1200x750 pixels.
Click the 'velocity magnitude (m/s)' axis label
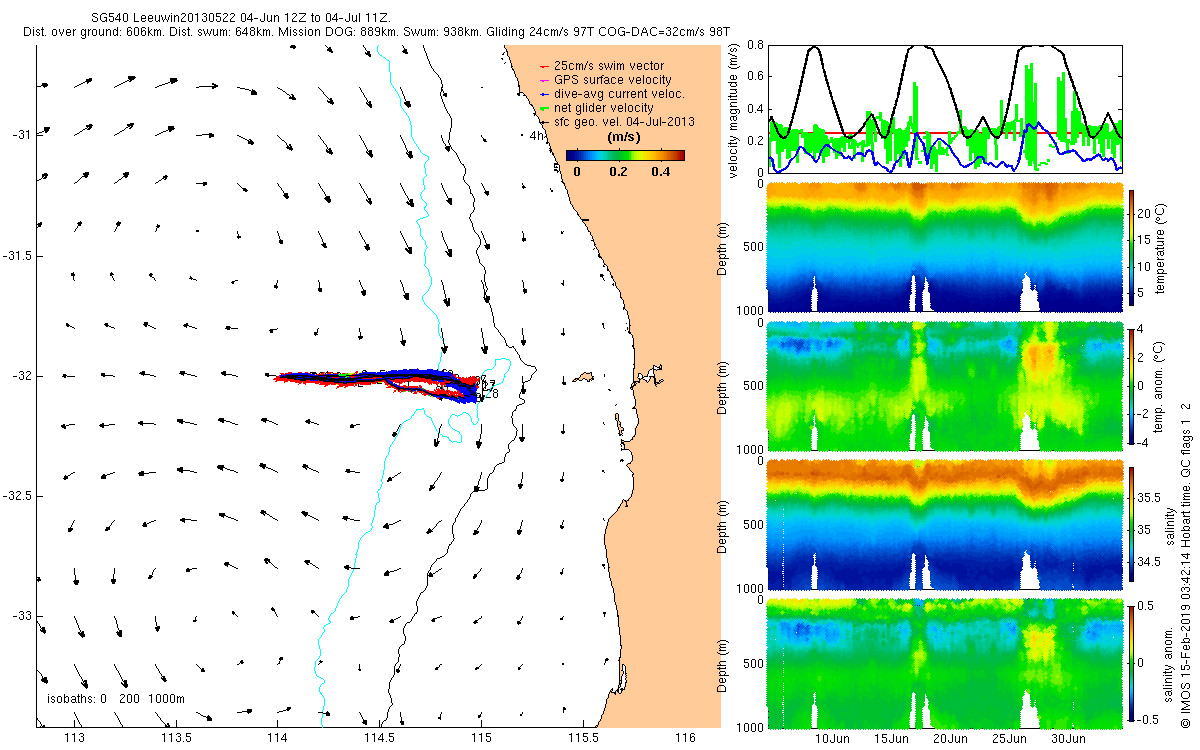click(735, 110)
